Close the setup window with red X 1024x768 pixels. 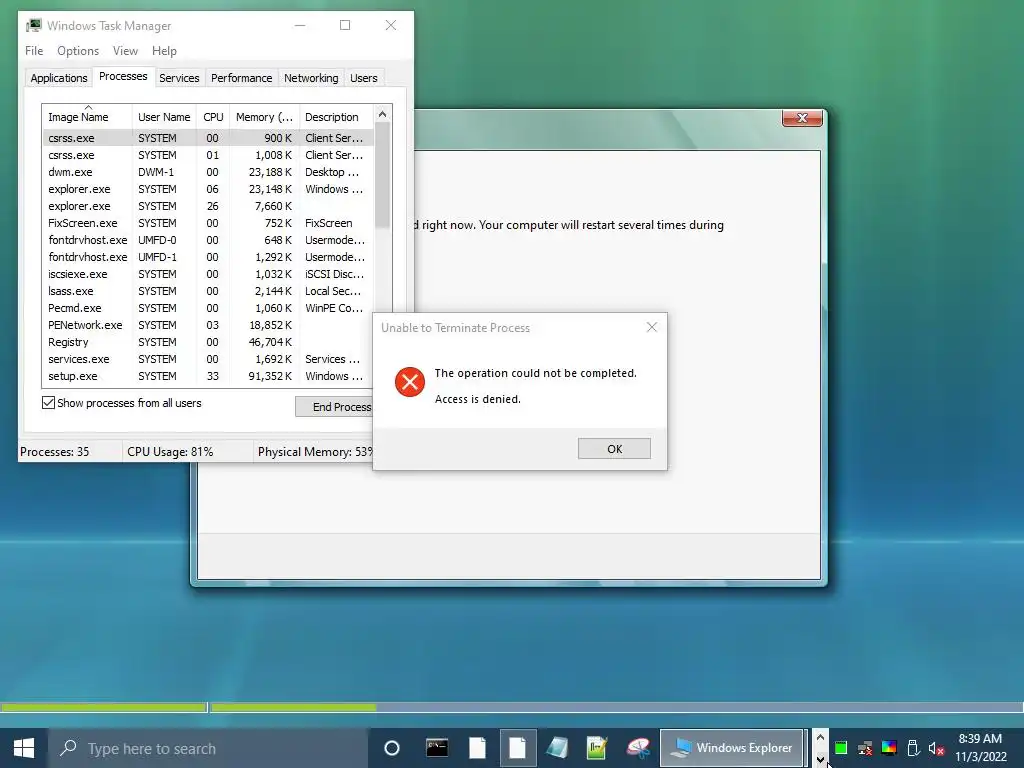click(x=802, y=118)
